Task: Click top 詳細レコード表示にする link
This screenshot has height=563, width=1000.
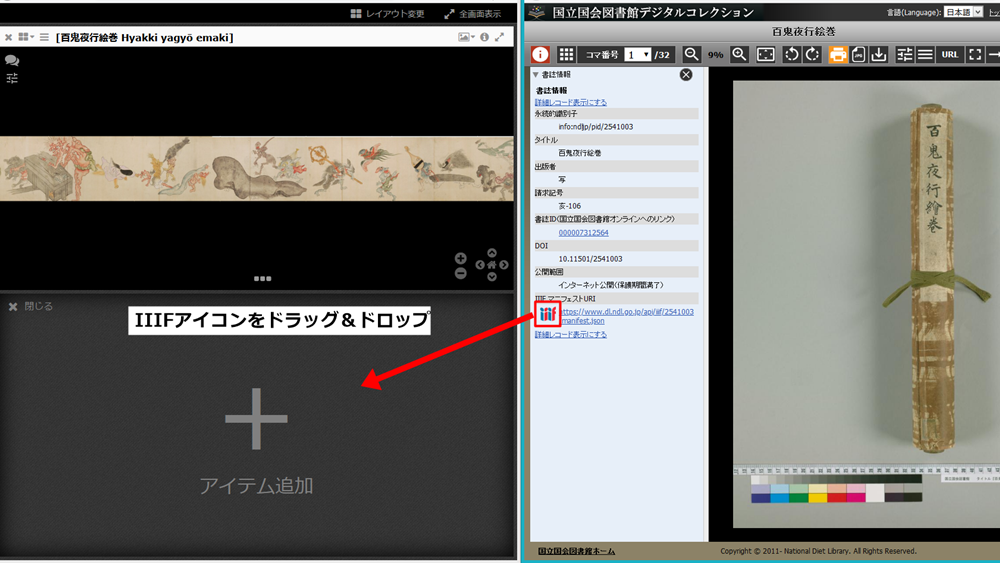Action: (571, 102)
